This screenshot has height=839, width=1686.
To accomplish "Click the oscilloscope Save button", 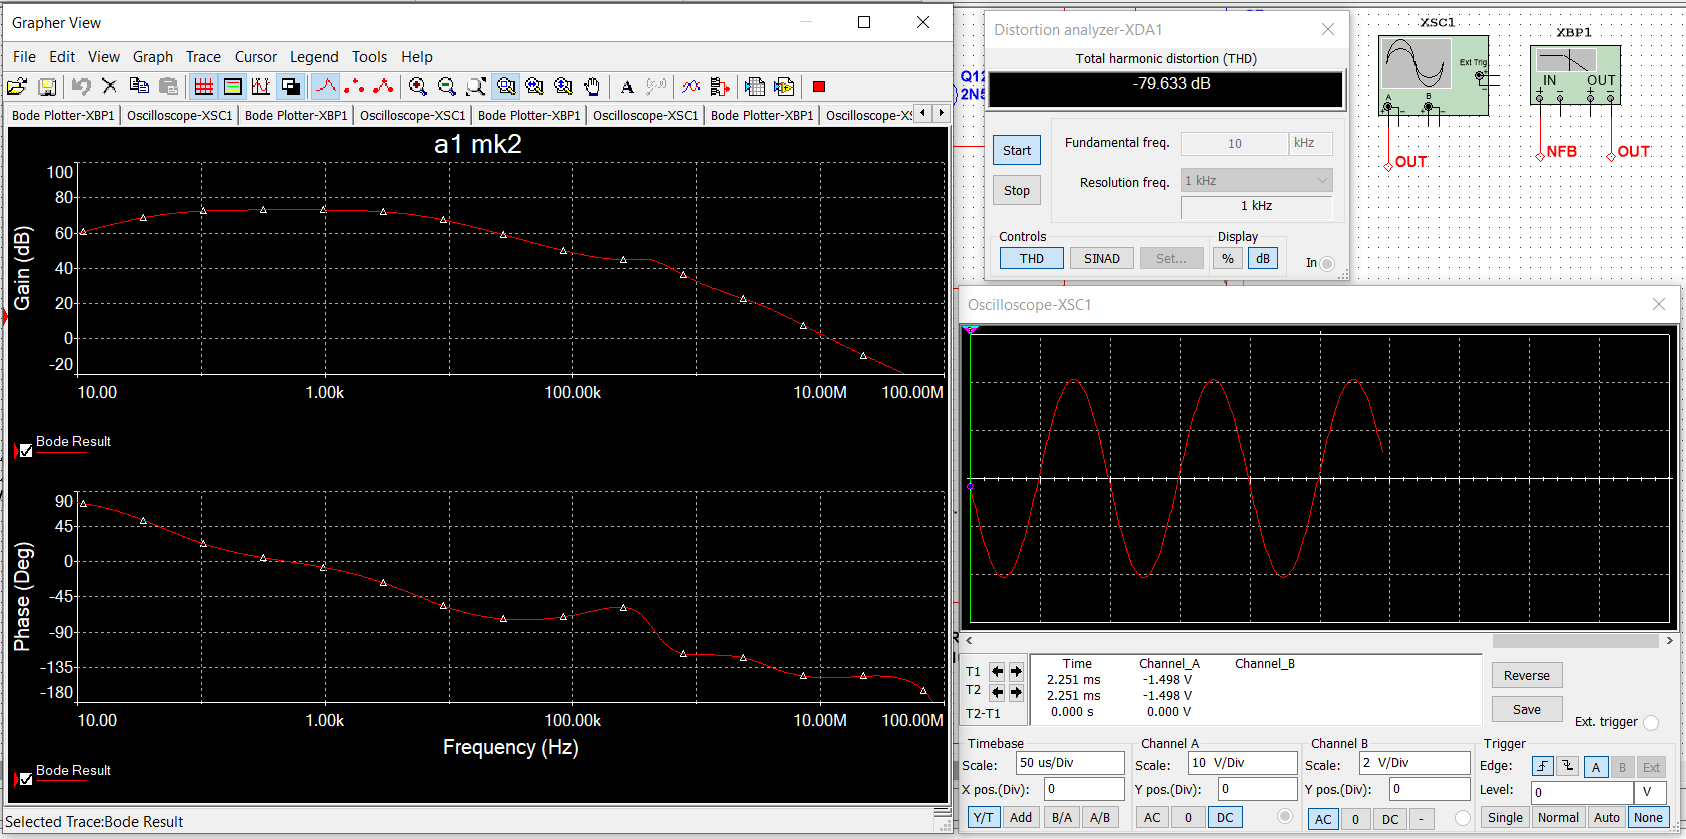I will pos(1527,709).
